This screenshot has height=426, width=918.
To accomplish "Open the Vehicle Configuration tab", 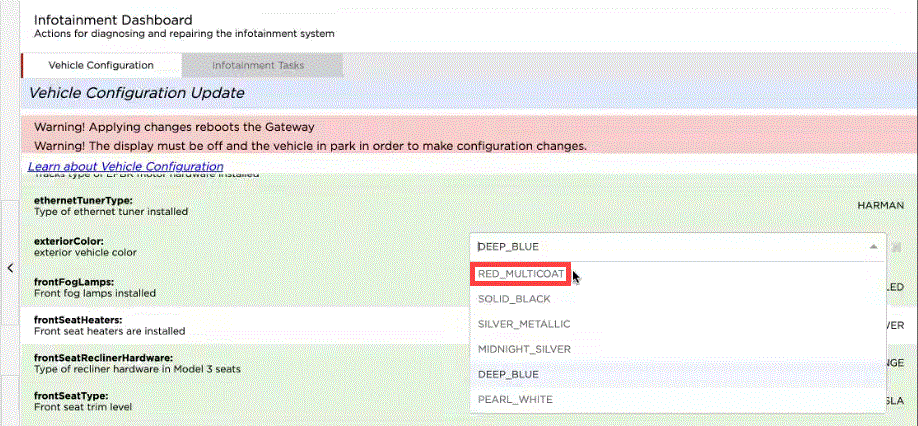I will [x=101, y=65].
